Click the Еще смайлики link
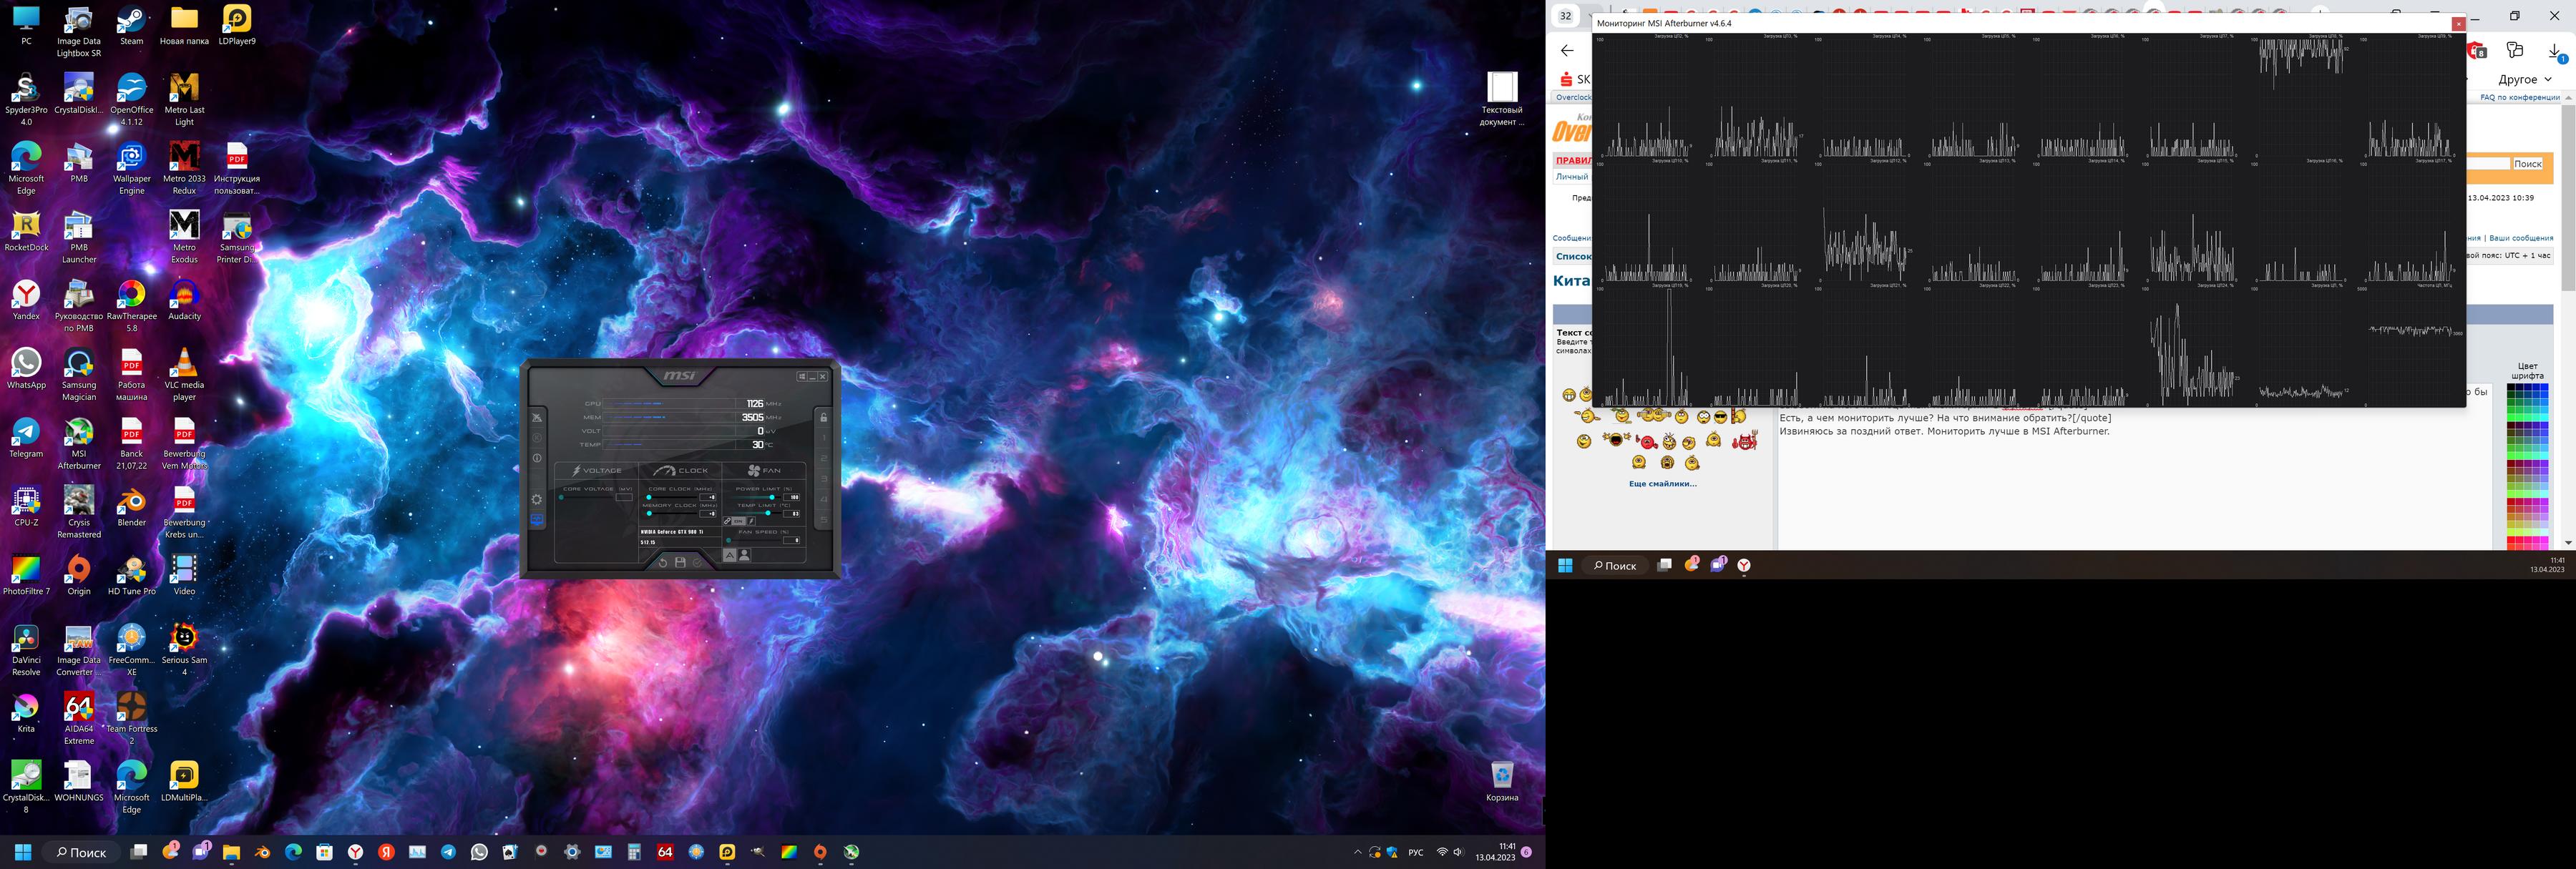 pyautogui.click(x=1662, y=484)
